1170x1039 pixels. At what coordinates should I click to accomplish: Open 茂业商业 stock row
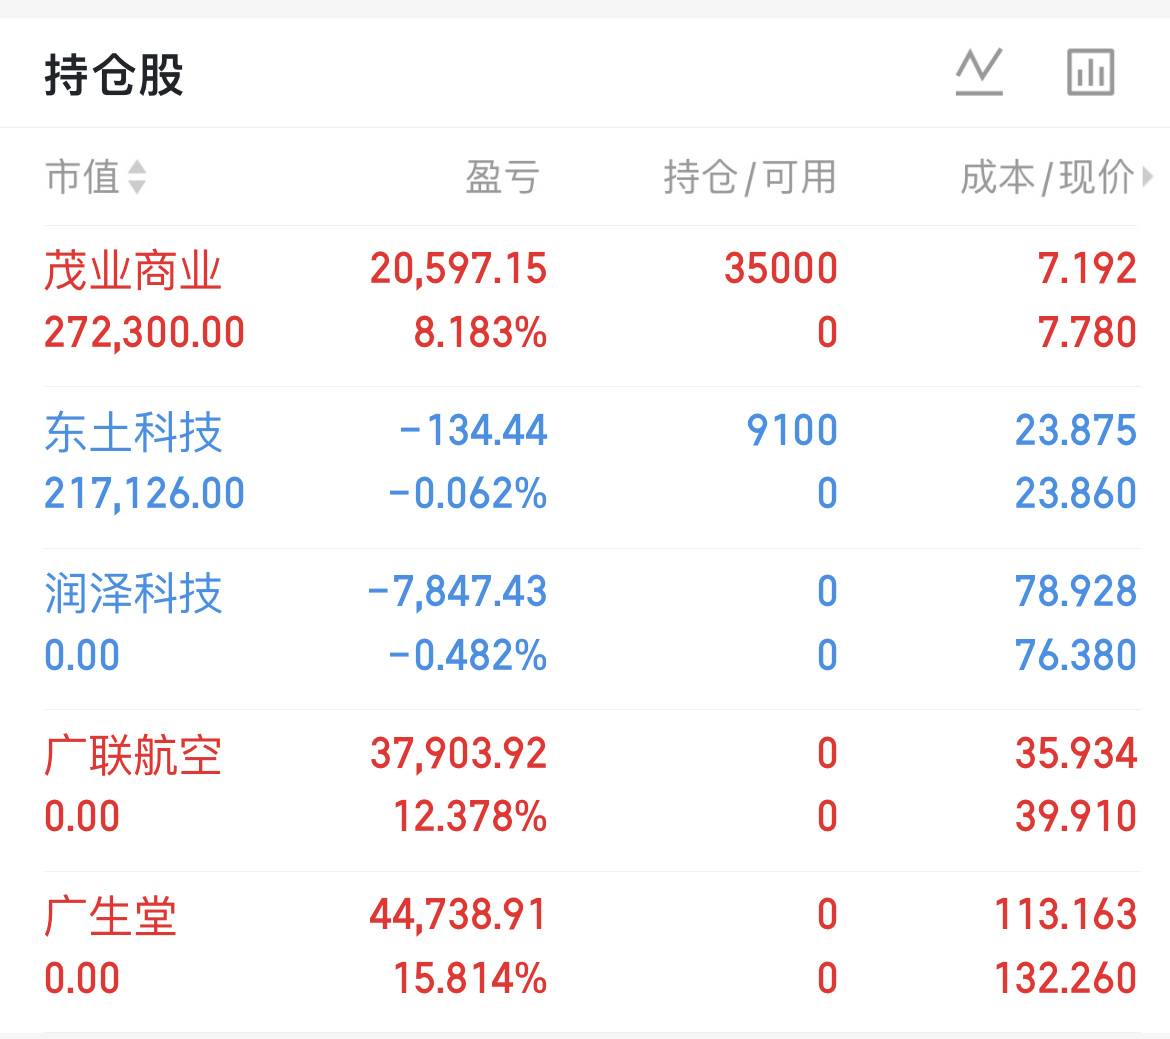click(132, 271)
